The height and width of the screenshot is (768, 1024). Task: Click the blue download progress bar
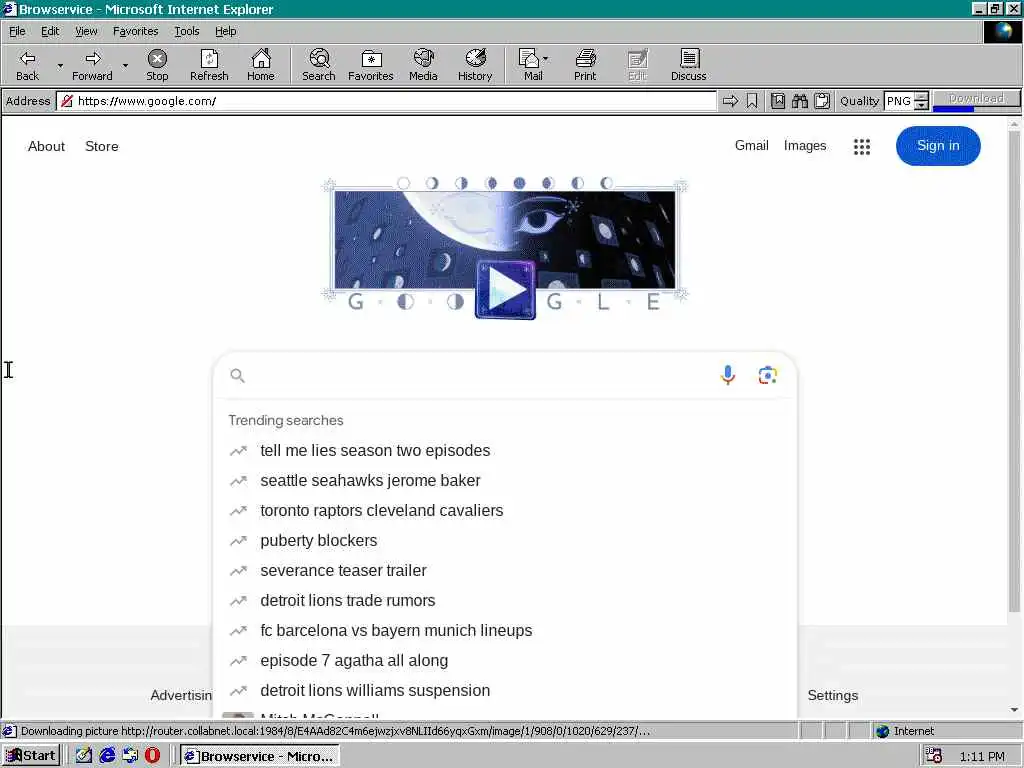click(x=953, y=108)
